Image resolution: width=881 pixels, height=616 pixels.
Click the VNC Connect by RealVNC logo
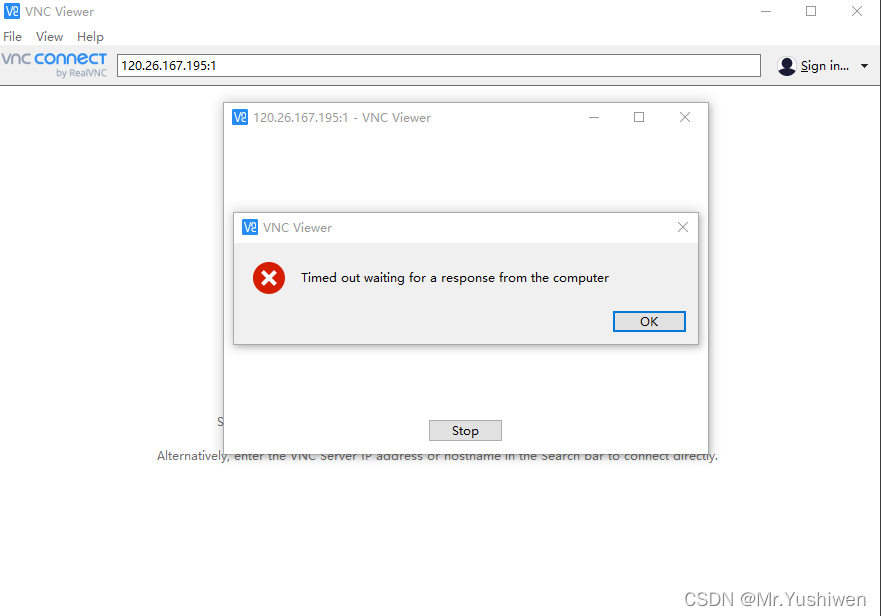tap(54, 65)
